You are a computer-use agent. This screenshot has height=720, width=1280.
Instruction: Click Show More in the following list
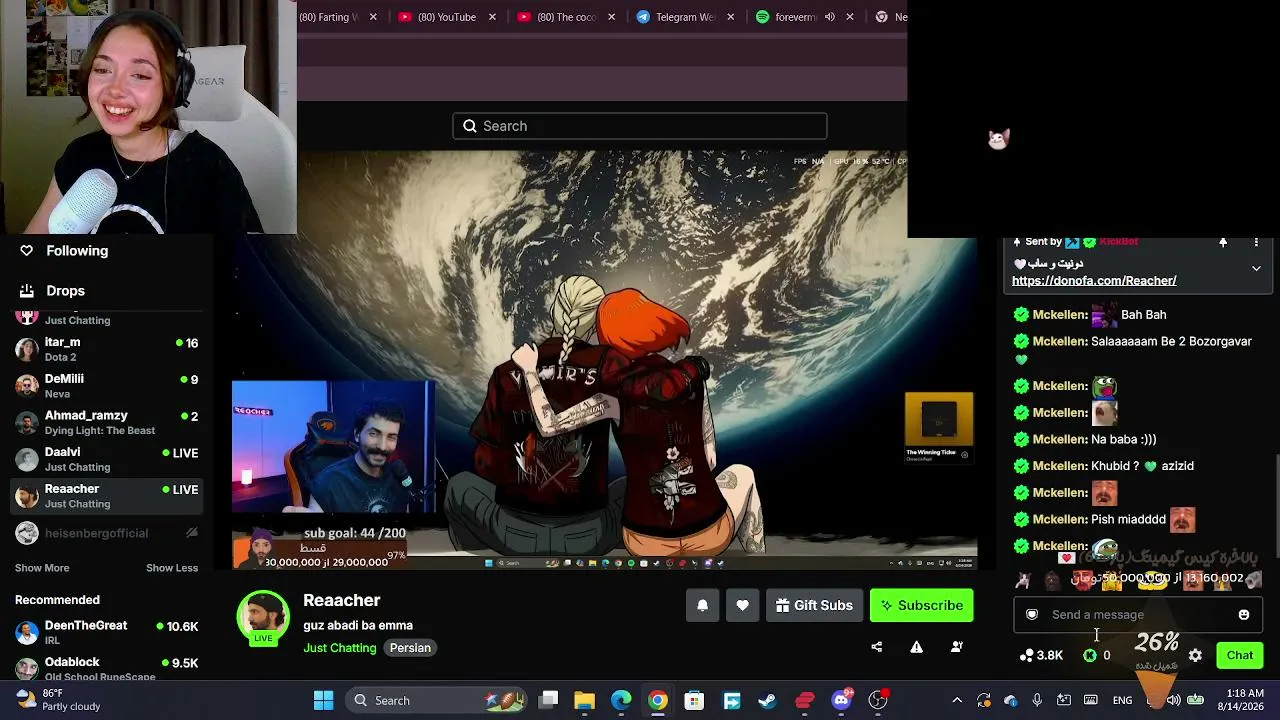point(42,568)
